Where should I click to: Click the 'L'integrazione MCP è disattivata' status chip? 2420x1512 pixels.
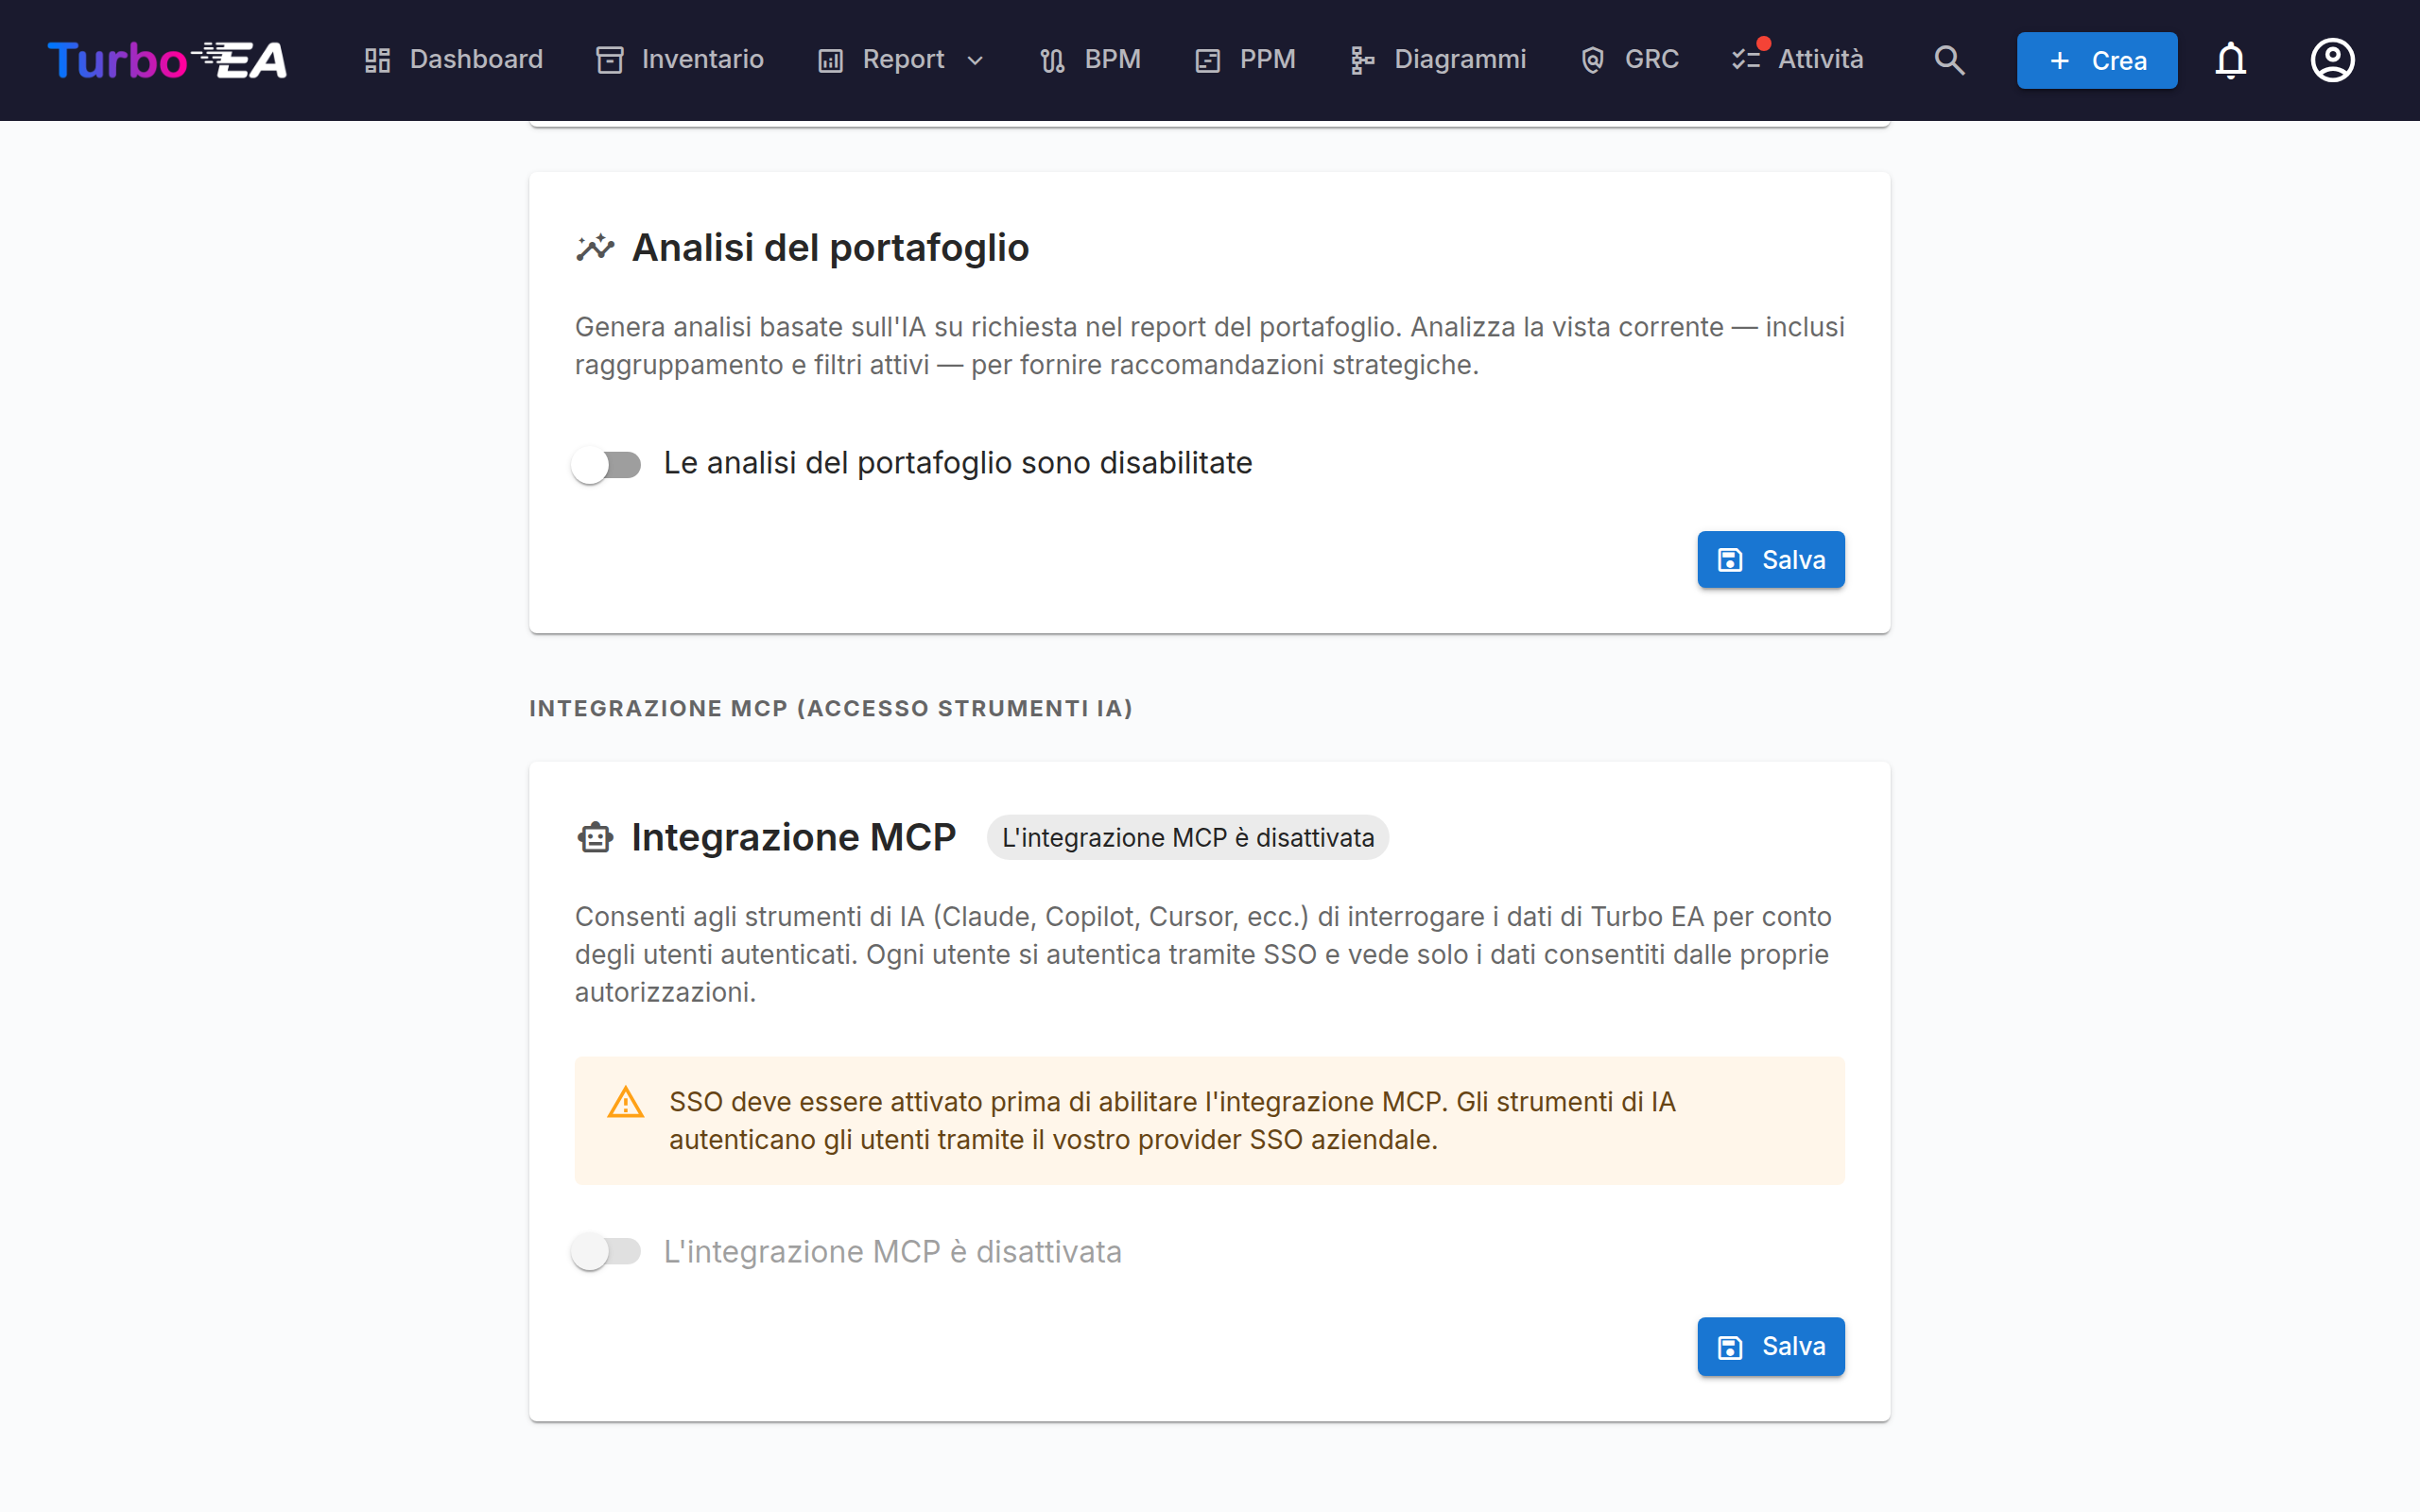tap(1188, 837)
